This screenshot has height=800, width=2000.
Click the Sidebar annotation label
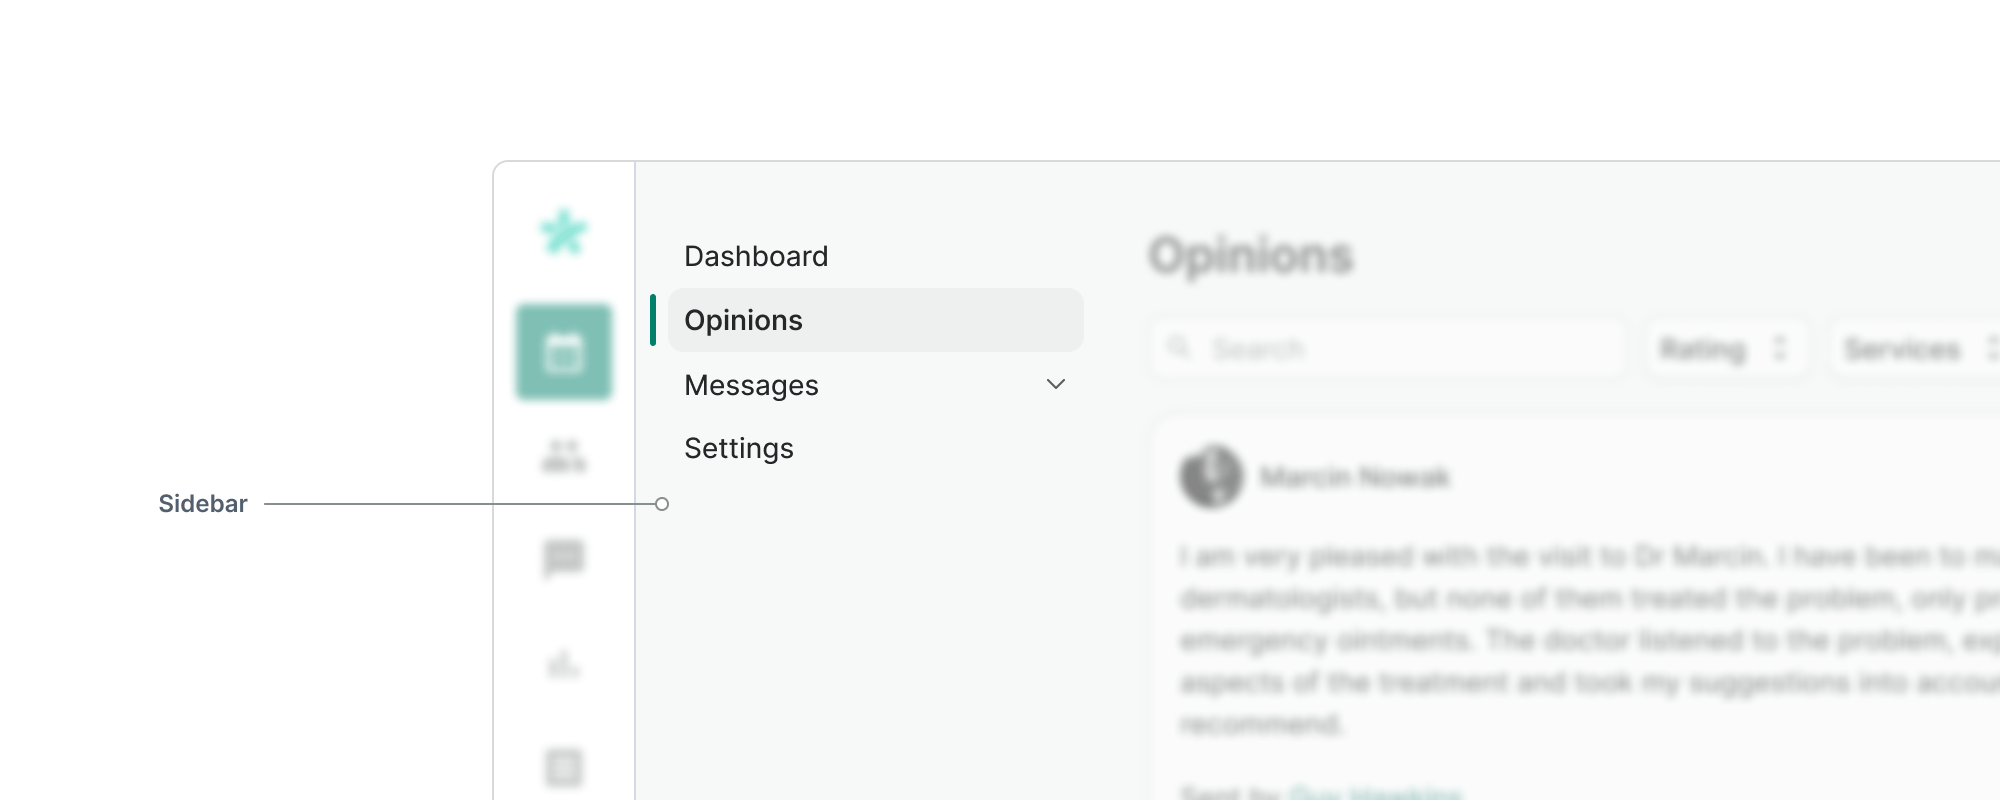tap(203, 504)
